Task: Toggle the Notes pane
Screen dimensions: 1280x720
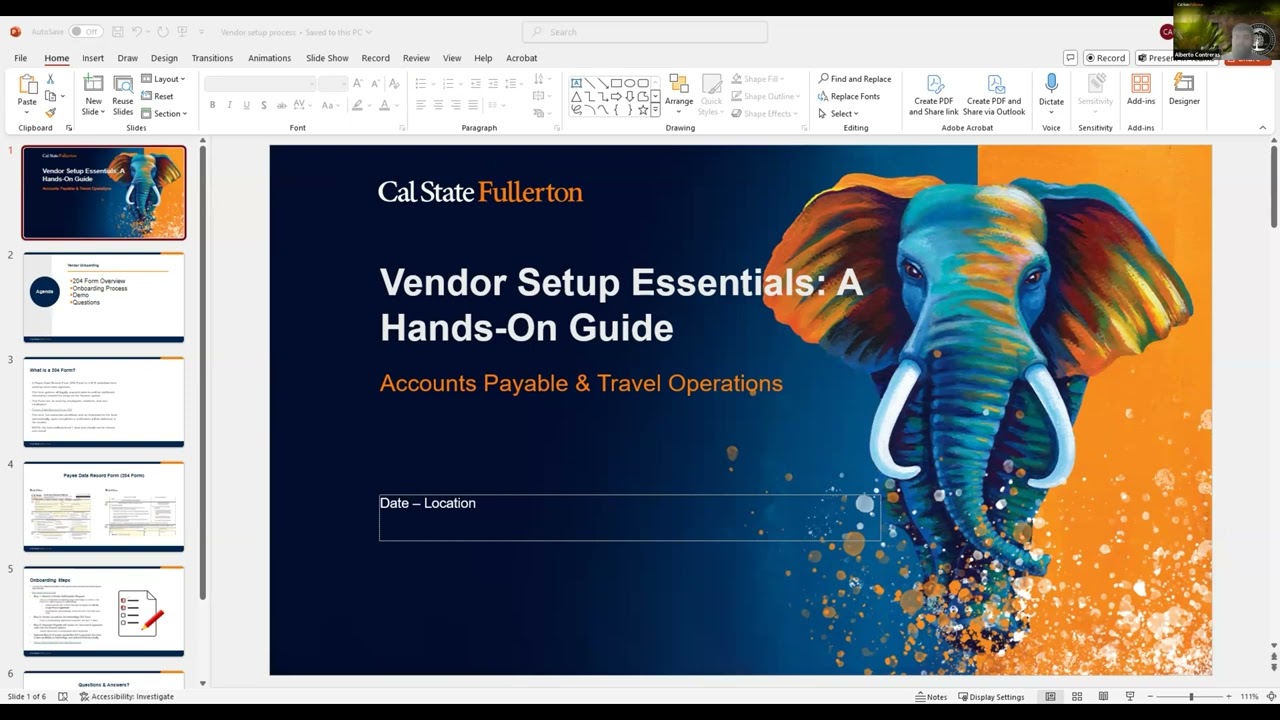Action: pos(931,697)
